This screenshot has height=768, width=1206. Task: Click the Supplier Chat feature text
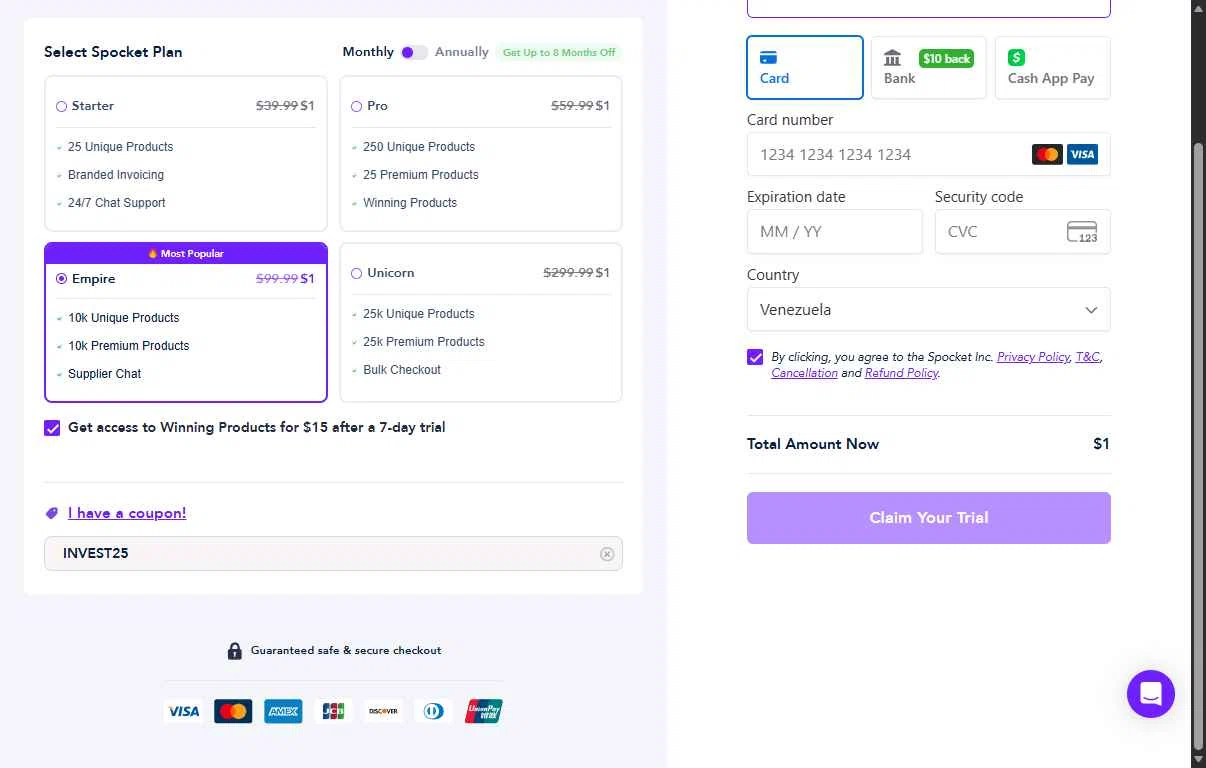tap(104, 374)
